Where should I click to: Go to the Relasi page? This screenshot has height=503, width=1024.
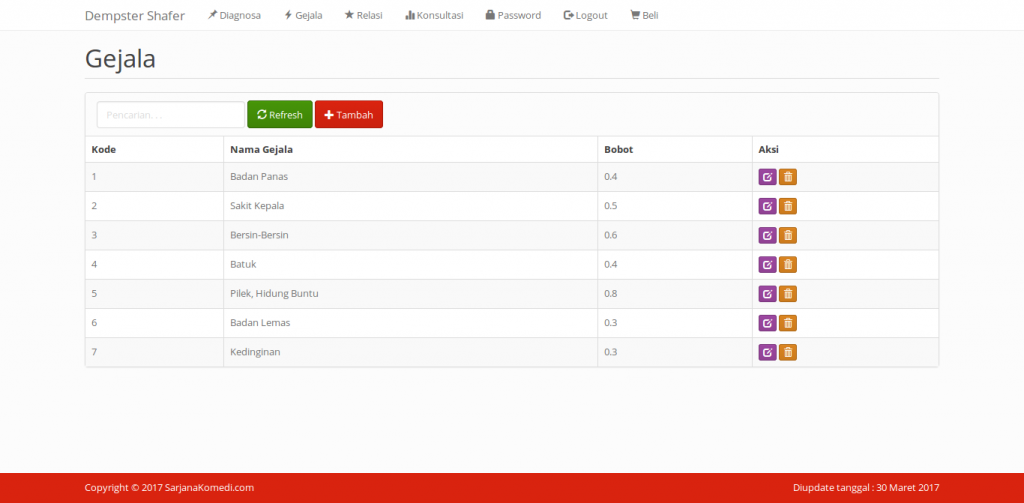coord(363,15)
